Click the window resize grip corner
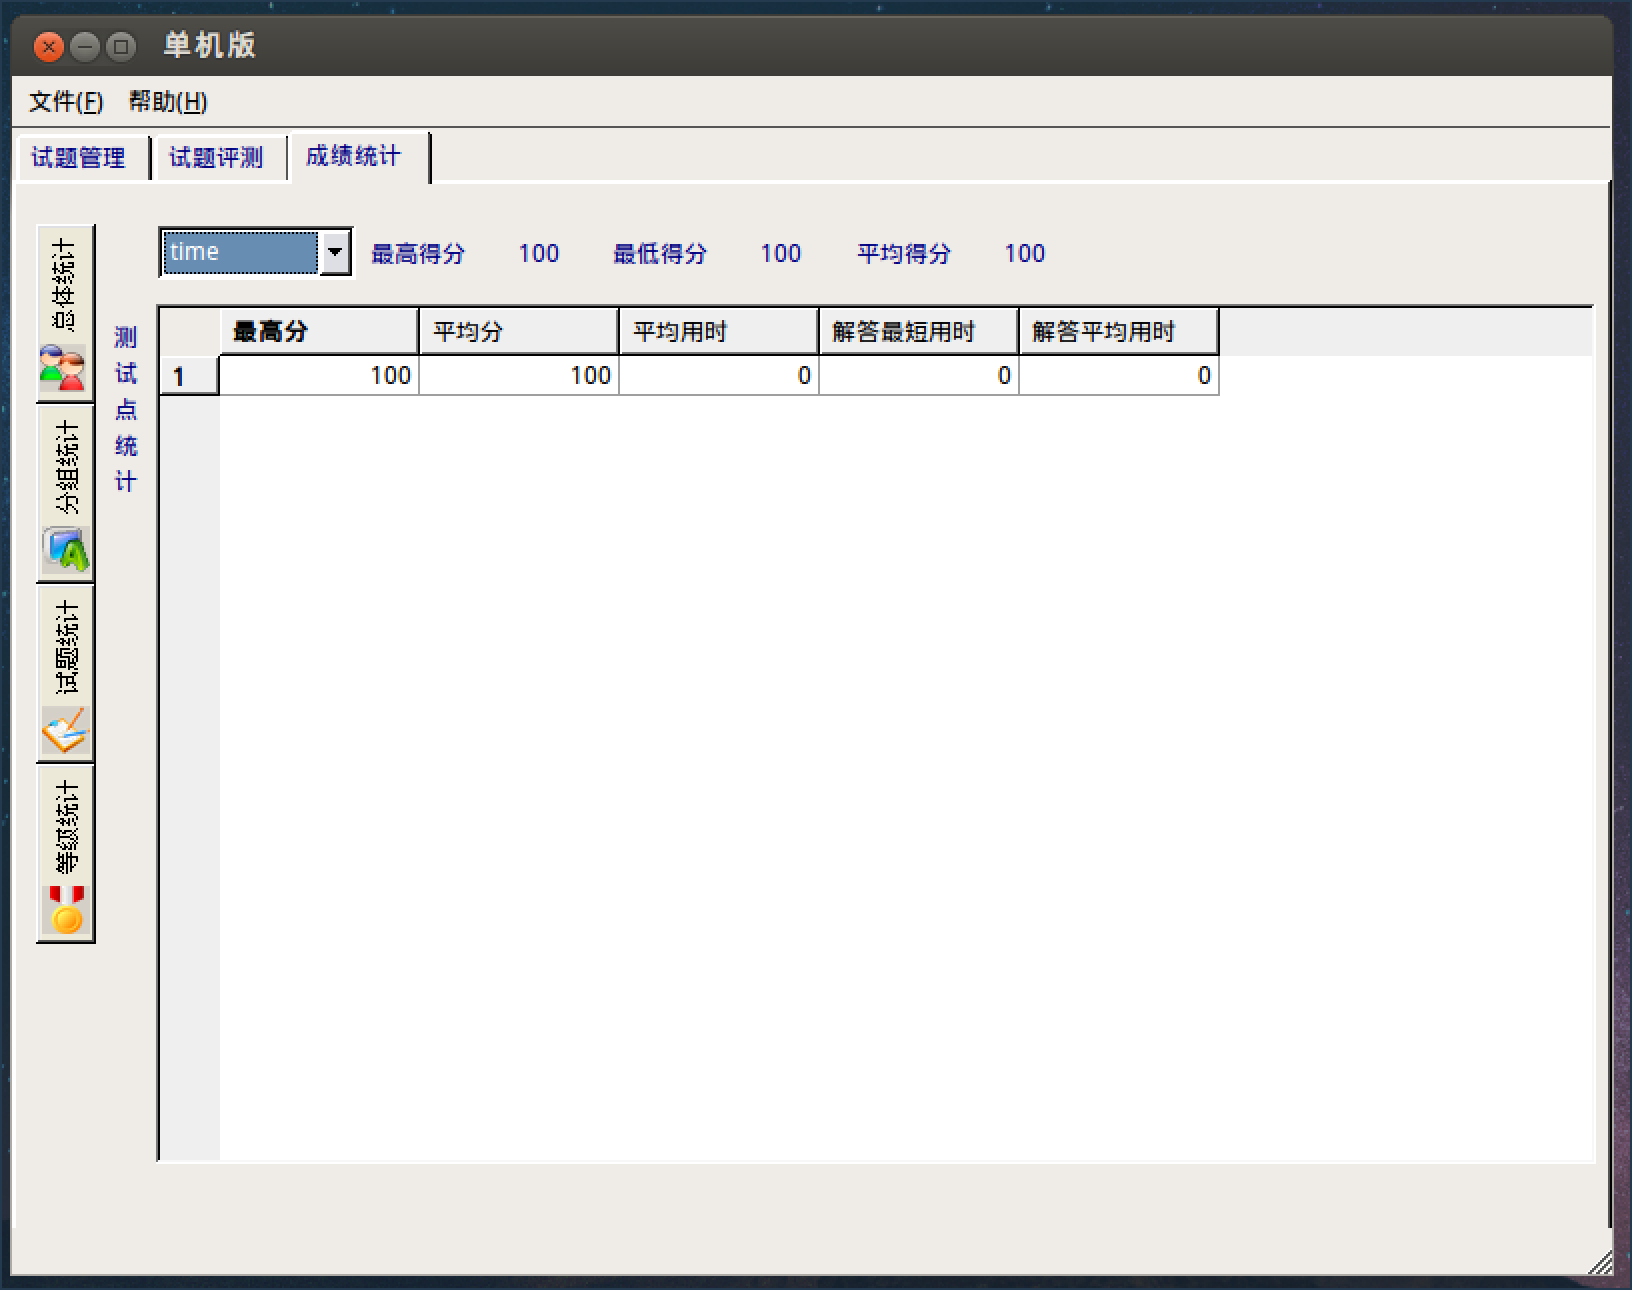This screenshot has width=1632, height=1290. click(1600, 1263)
